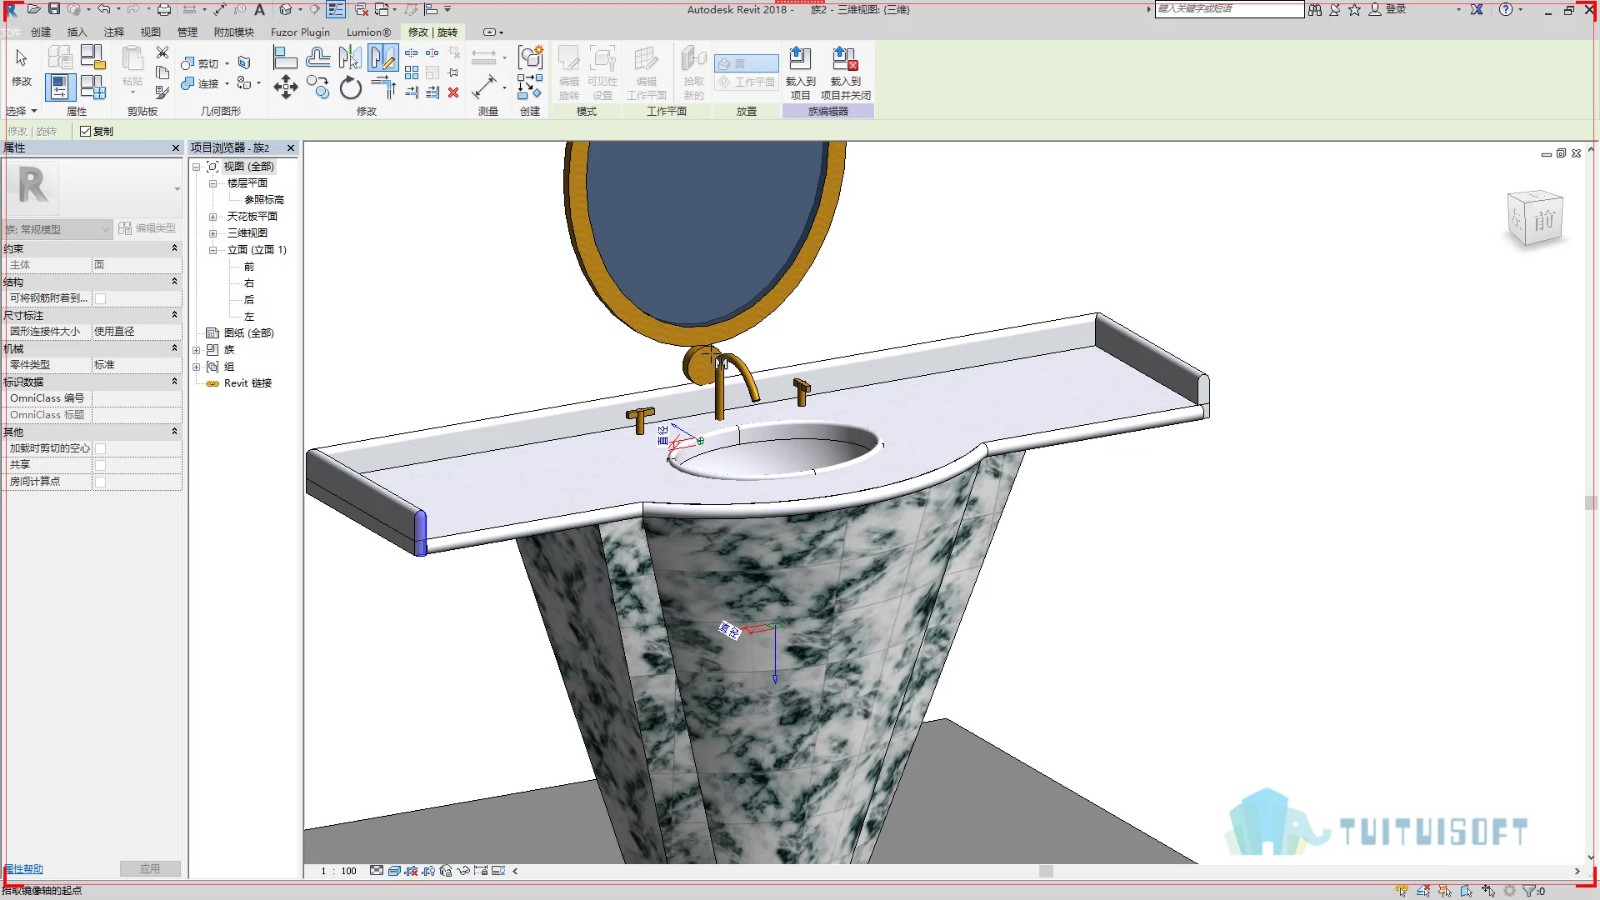1600x900 pixels.
Task: Select the Copy tool icon
Action: [318, 87]
